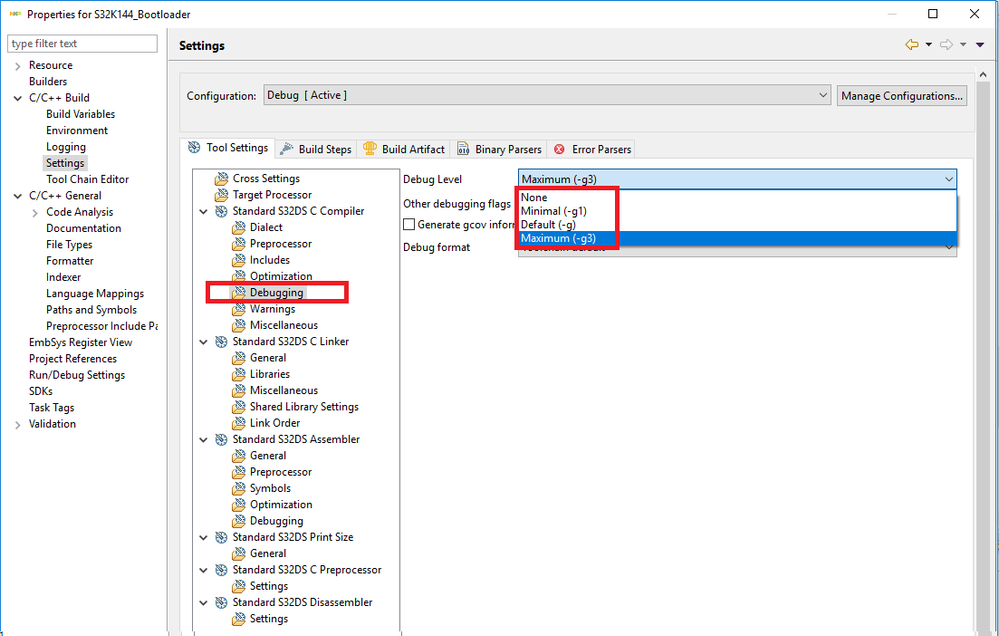Screen dimensions: 999x636
Task: Switch to the Build Steps tab
Action: pyautogui.click(x=317, y=149)
